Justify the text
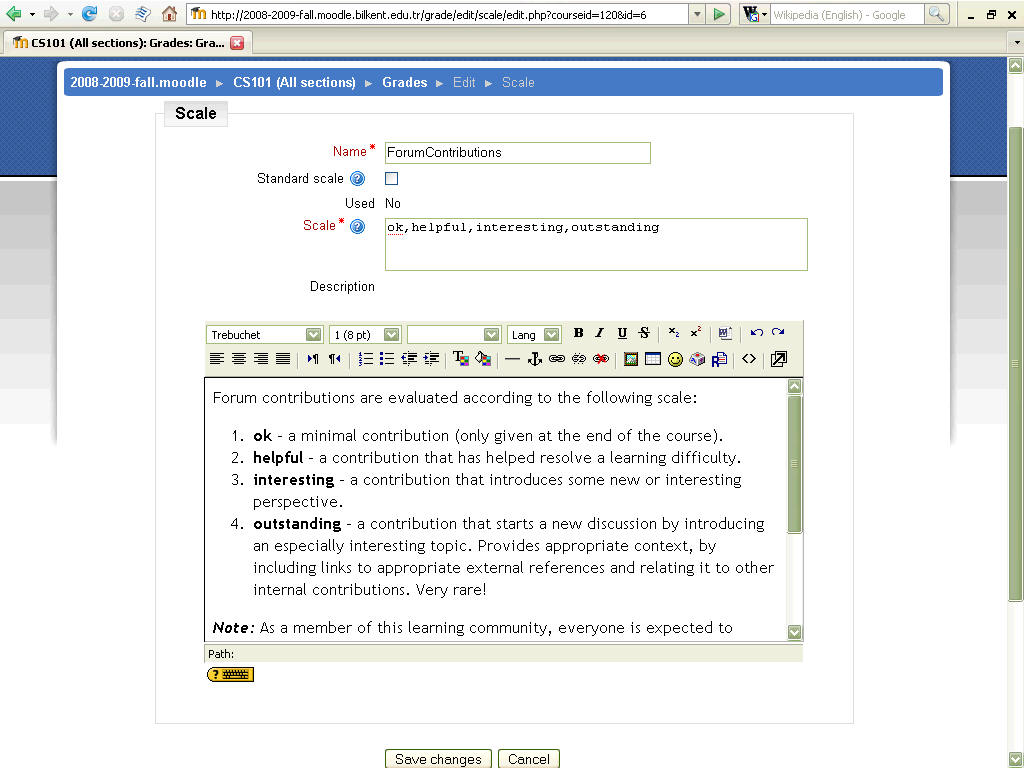1024x768 pixels. coord(283,359)
